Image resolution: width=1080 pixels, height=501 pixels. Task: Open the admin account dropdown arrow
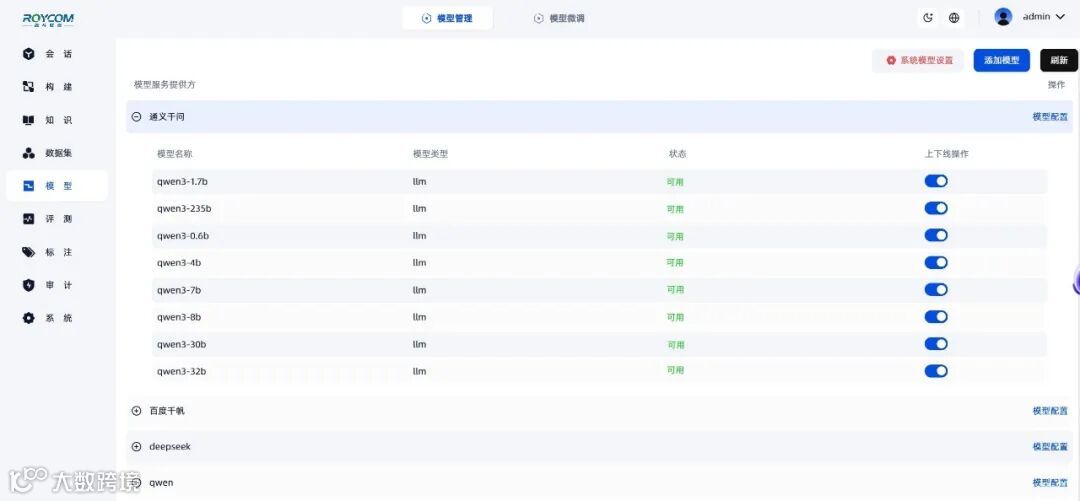point(1060,17)
